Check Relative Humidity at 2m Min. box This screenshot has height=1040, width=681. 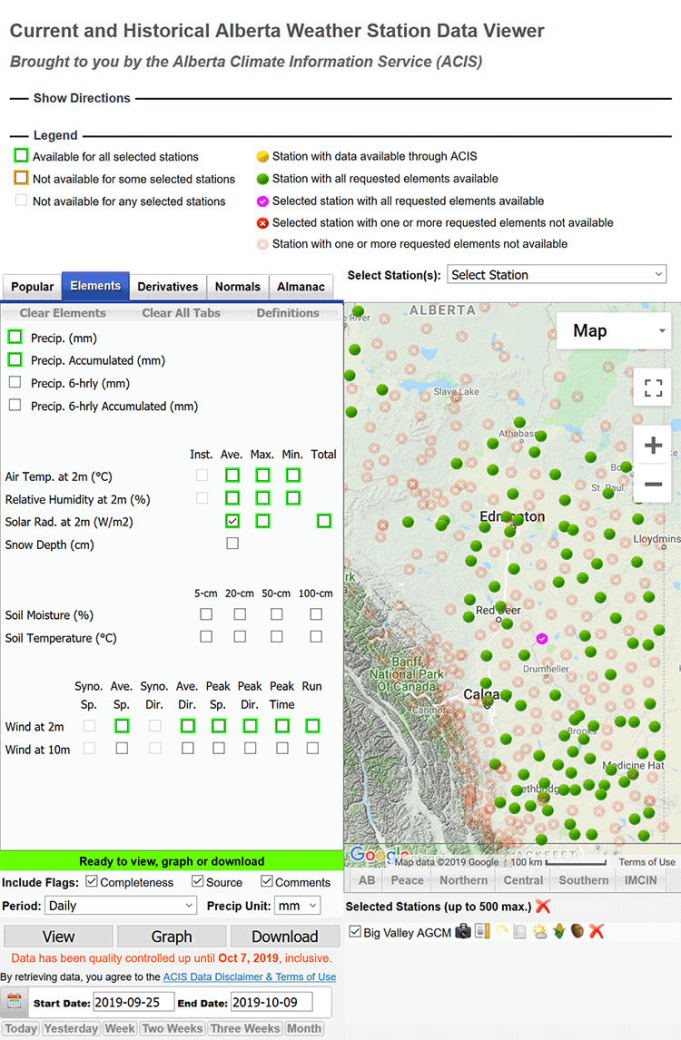293,498
